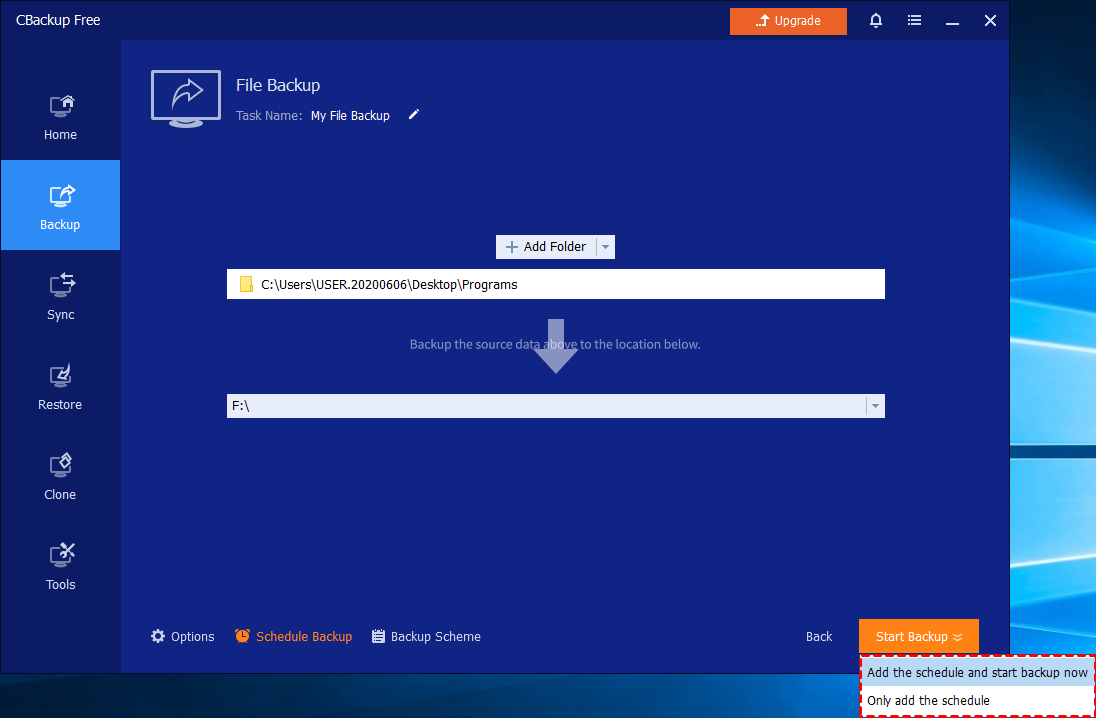This screenshot has height=718, width=1096.
Task: Open the Start Backup dropdown button
Action: (x=918, y=637)
